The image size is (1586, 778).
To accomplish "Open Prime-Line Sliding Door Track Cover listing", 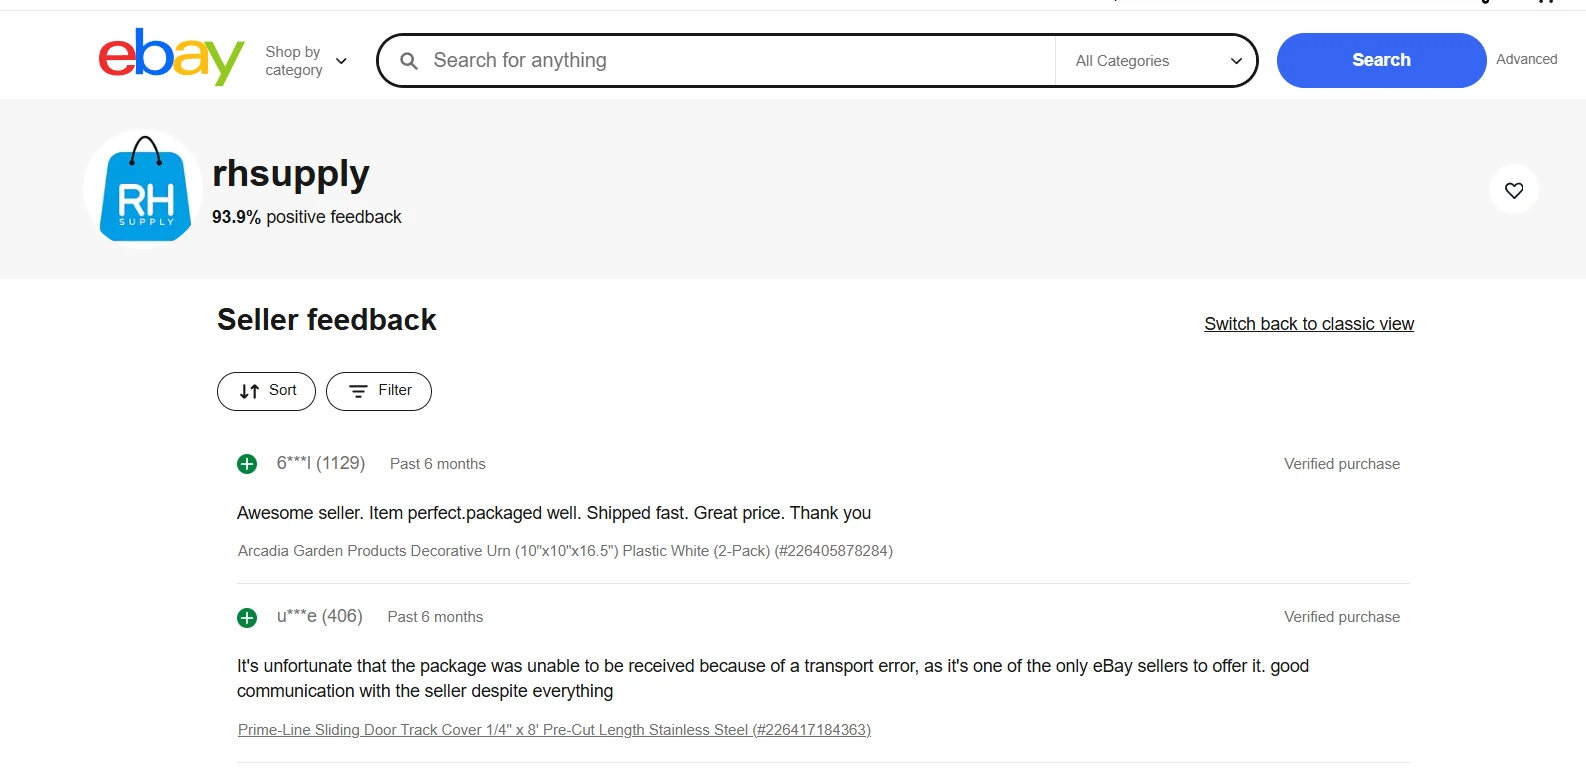I will (x=554, y=730).
